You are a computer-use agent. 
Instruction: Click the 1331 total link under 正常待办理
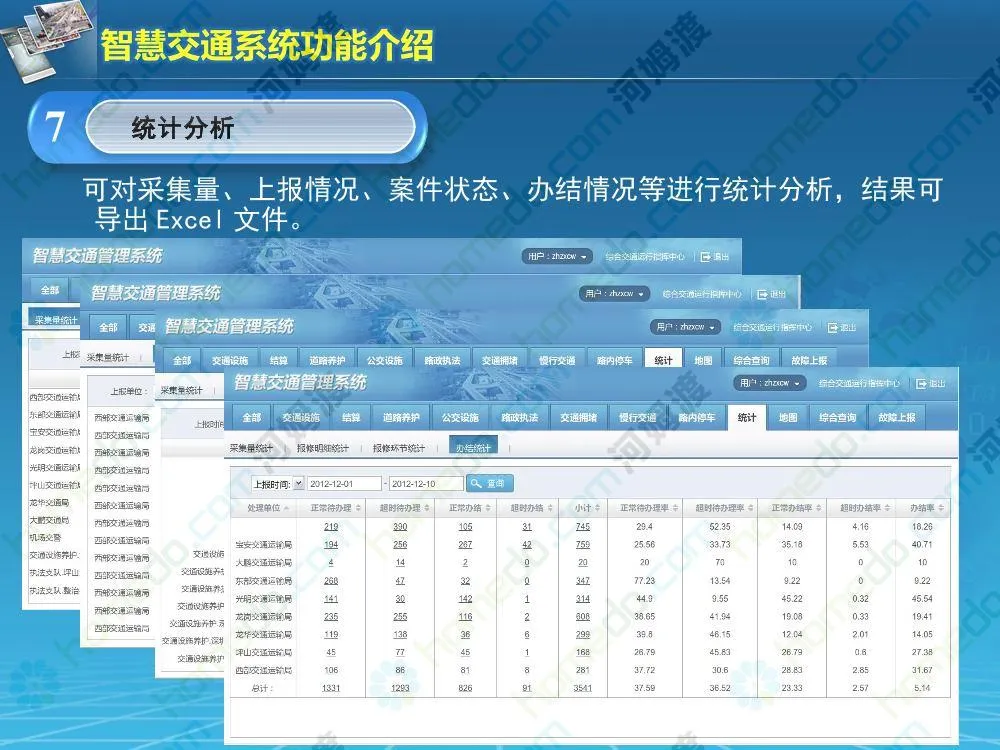[331, 688]
